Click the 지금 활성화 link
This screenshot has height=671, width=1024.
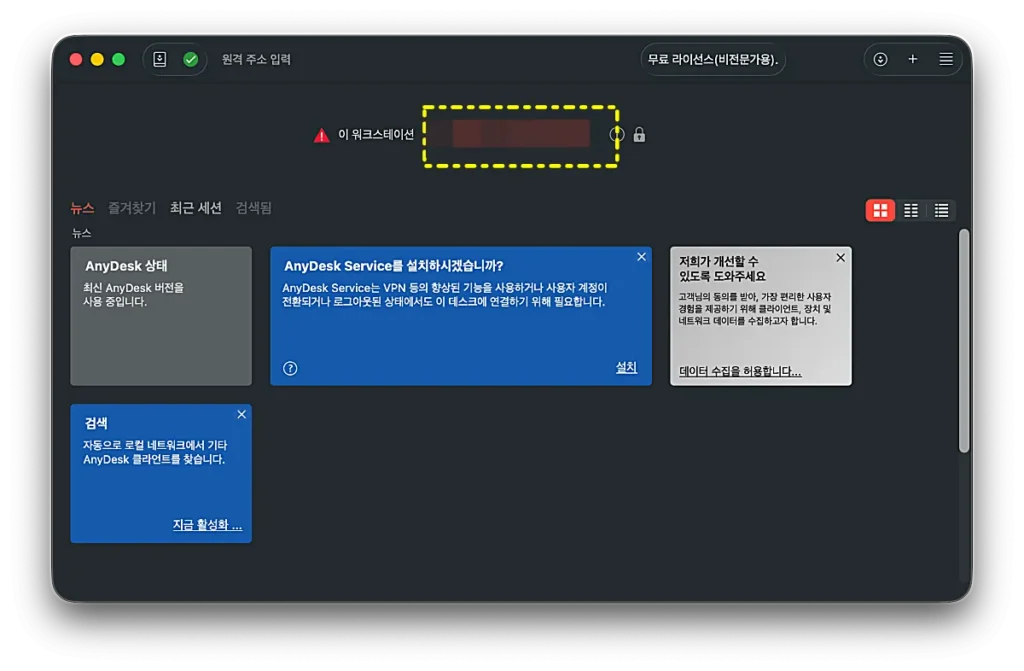[x=207, y=525]
